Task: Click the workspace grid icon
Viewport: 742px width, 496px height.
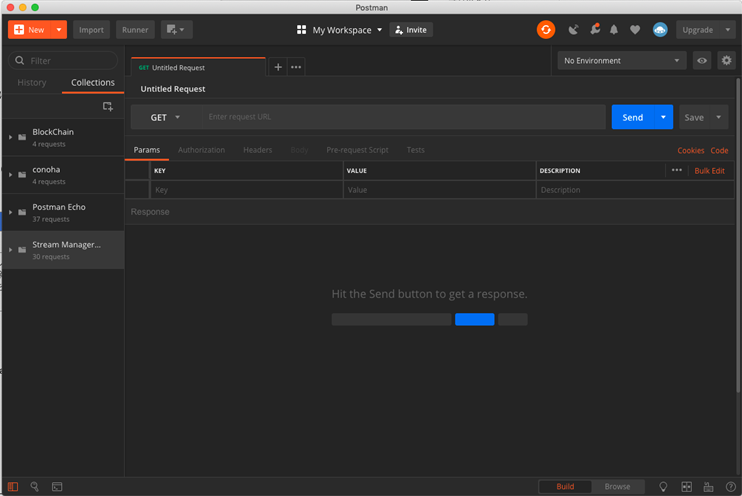Action: point(301,30)
